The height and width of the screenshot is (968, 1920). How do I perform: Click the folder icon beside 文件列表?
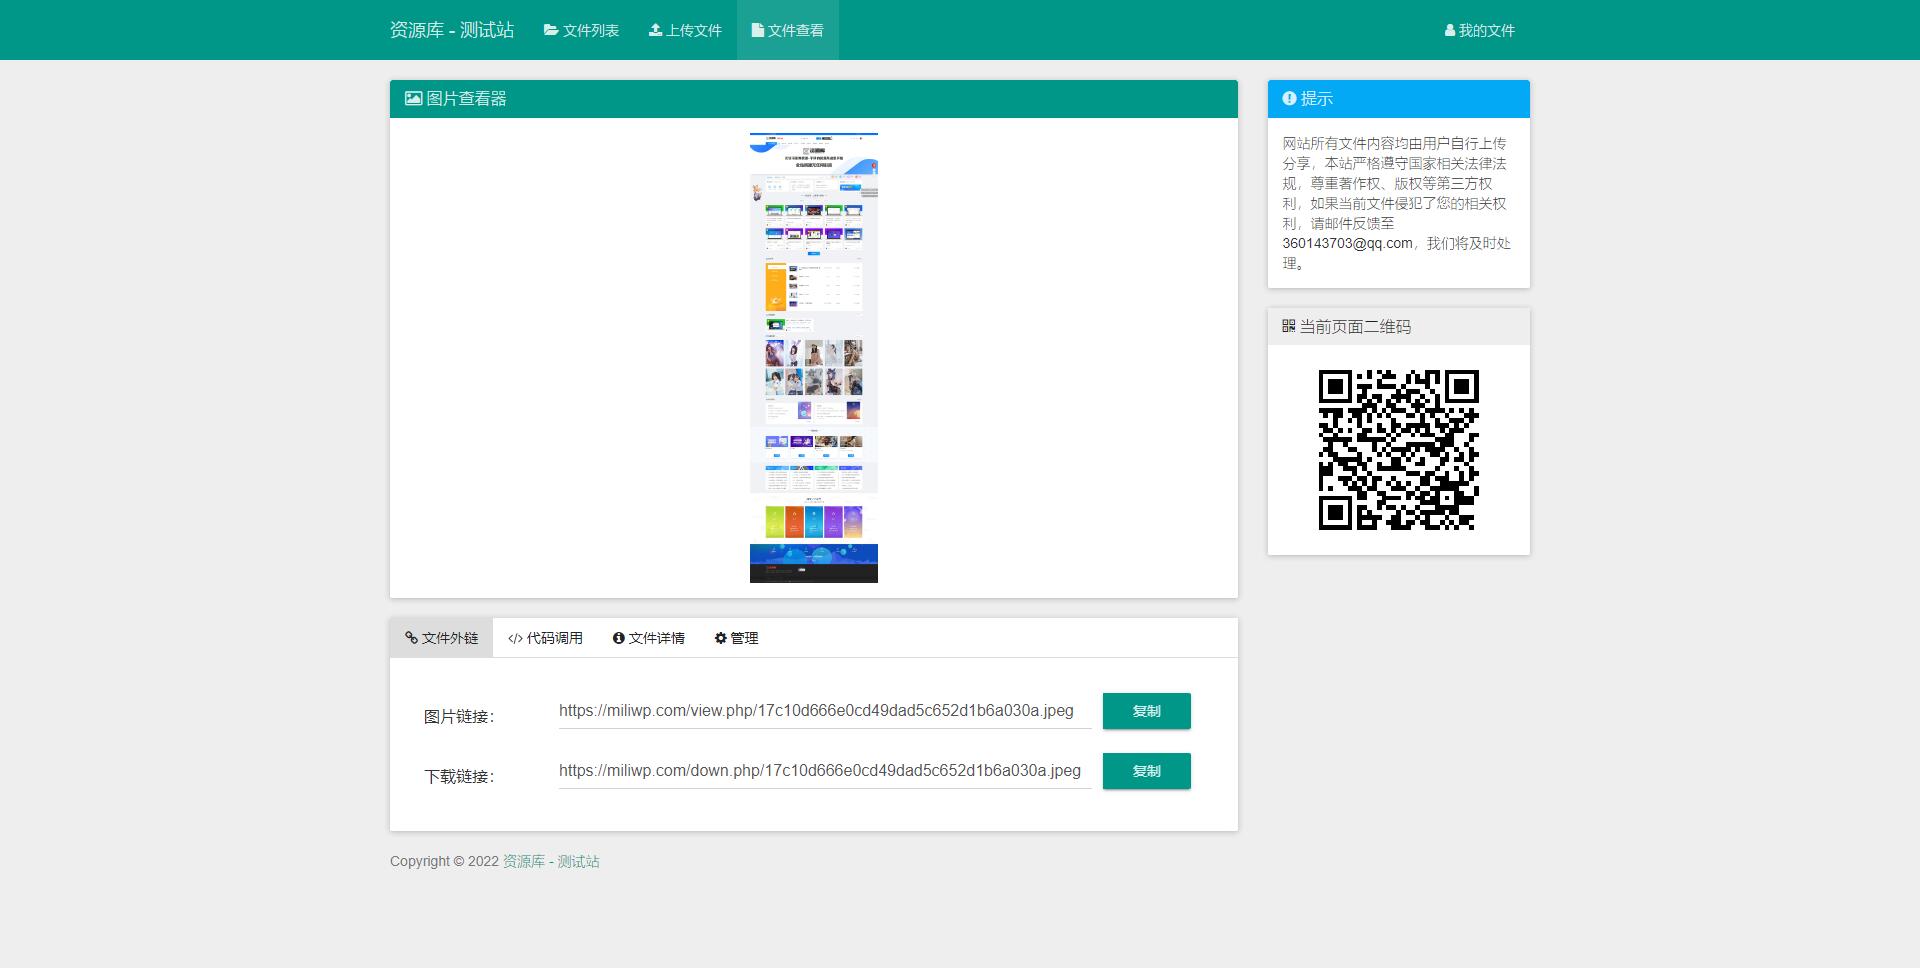(551, 30)
